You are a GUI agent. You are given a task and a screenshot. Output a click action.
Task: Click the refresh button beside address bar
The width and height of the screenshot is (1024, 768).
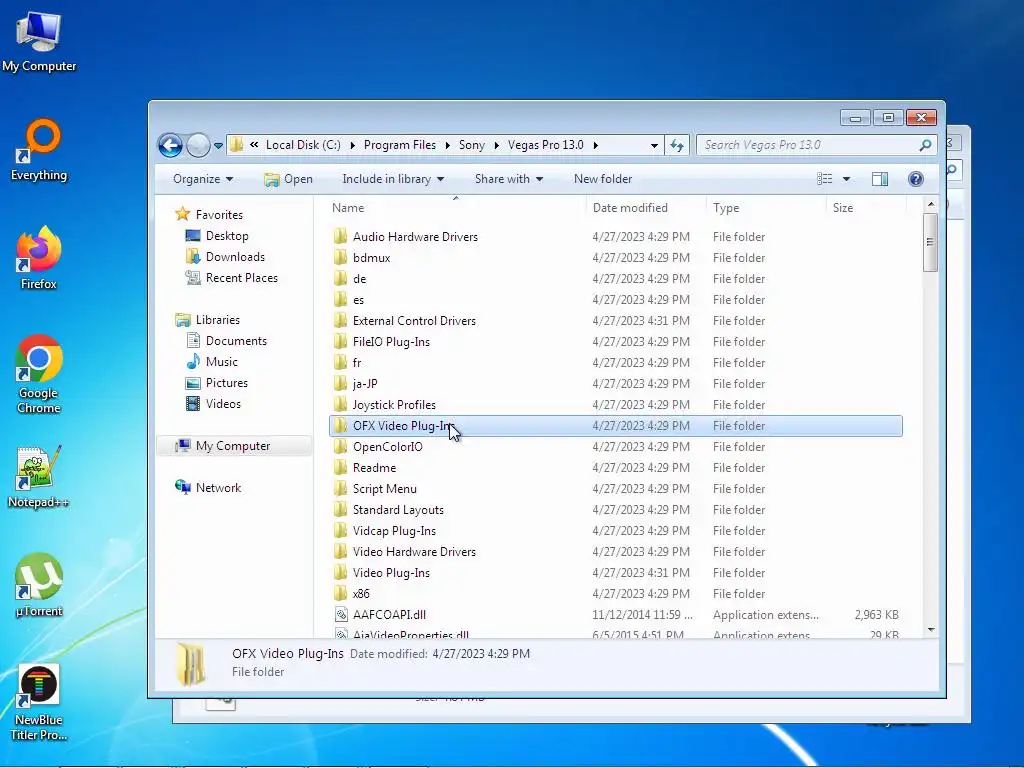[x=677, y=145]
